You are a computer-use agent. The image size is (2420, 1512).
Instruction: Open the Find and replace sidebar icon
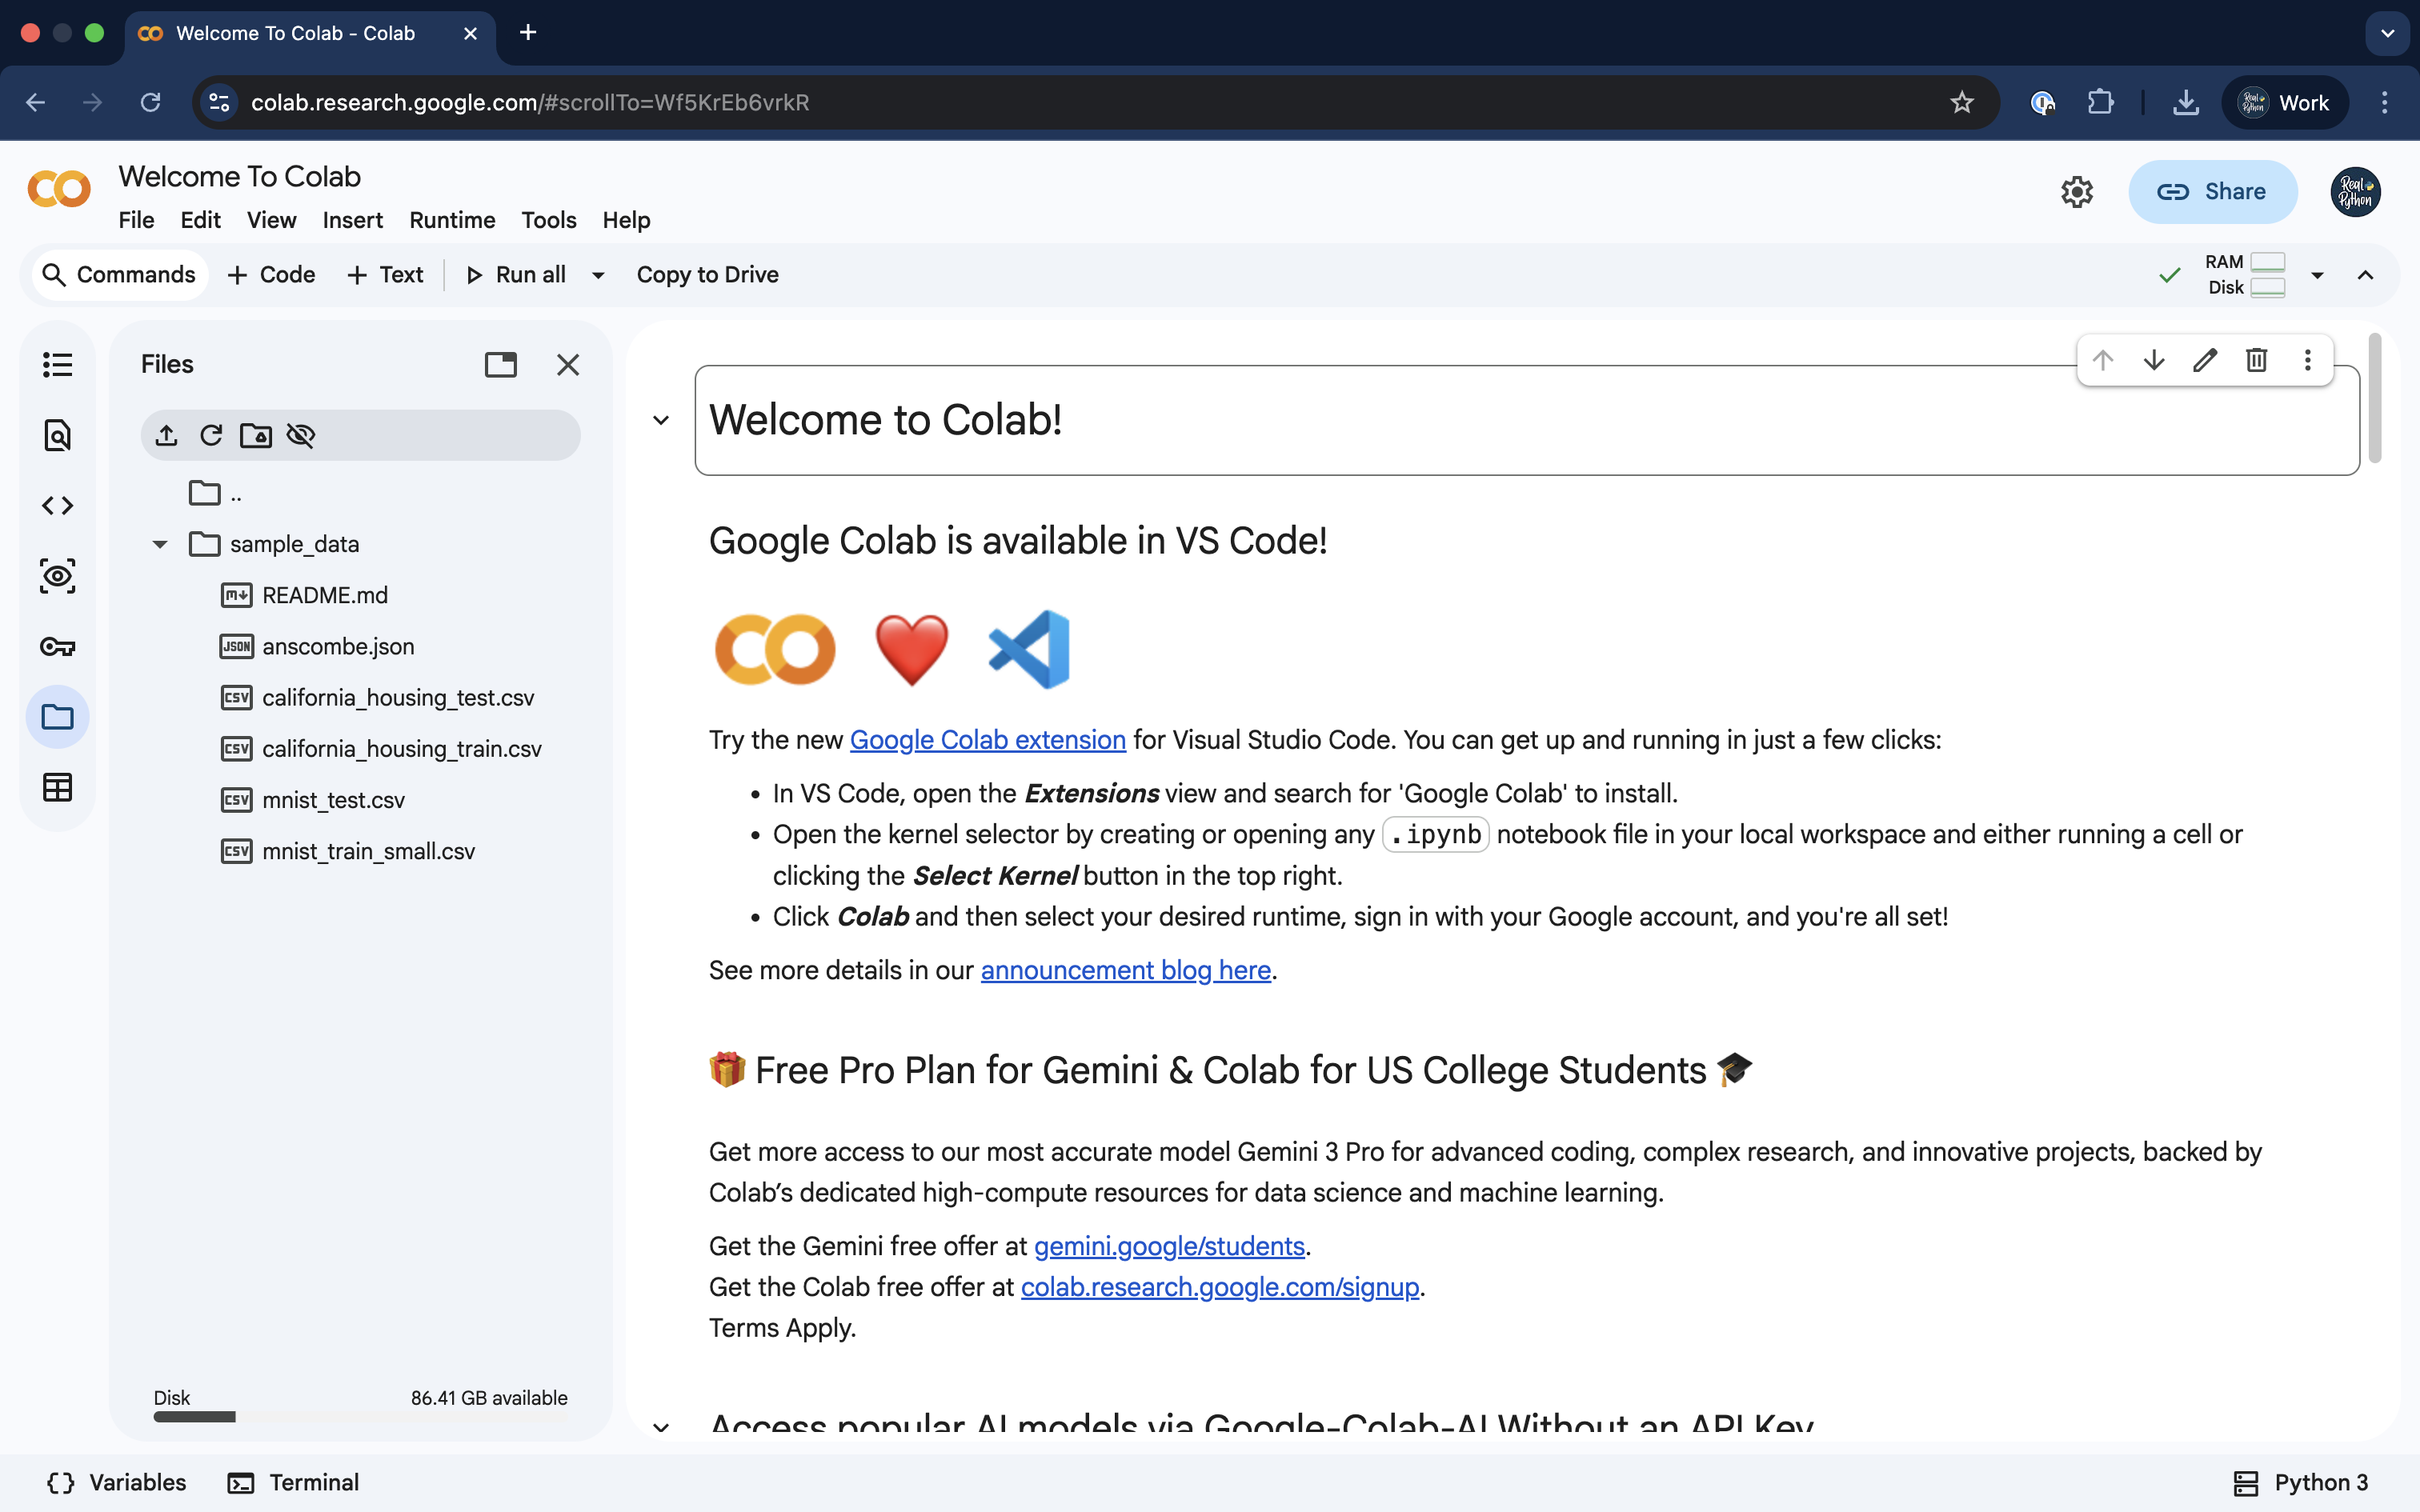click(58, 435)
